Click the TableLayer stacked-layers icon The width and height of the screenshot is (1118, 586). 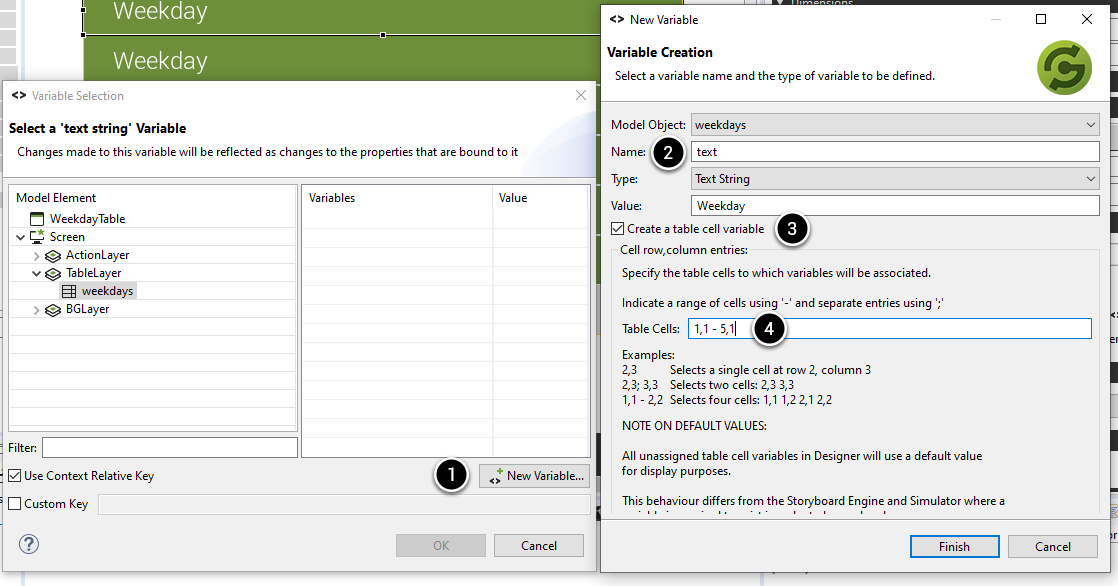pyautogui.click(x=52, y=272)
